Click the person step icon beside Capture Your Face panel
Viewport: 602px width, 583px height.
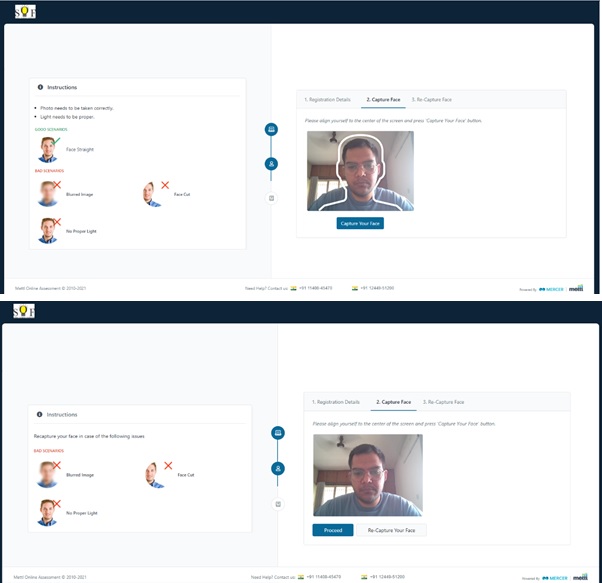(271, 163)
